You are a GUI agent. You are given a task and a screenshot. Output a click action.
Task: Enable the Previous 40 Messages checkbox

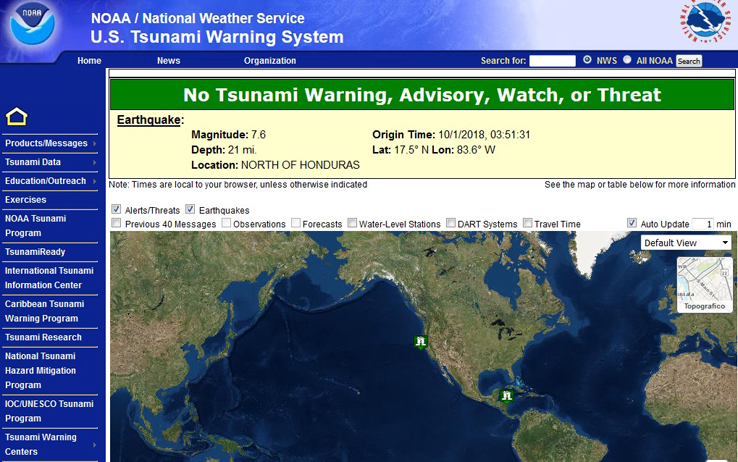point(116,223)
